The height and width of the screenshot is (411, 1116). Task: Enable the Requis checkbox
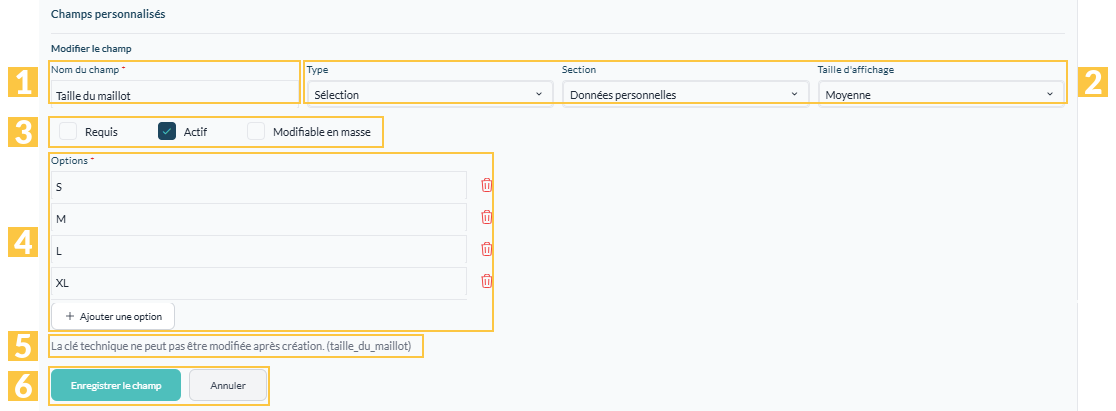tap(68, 131)
